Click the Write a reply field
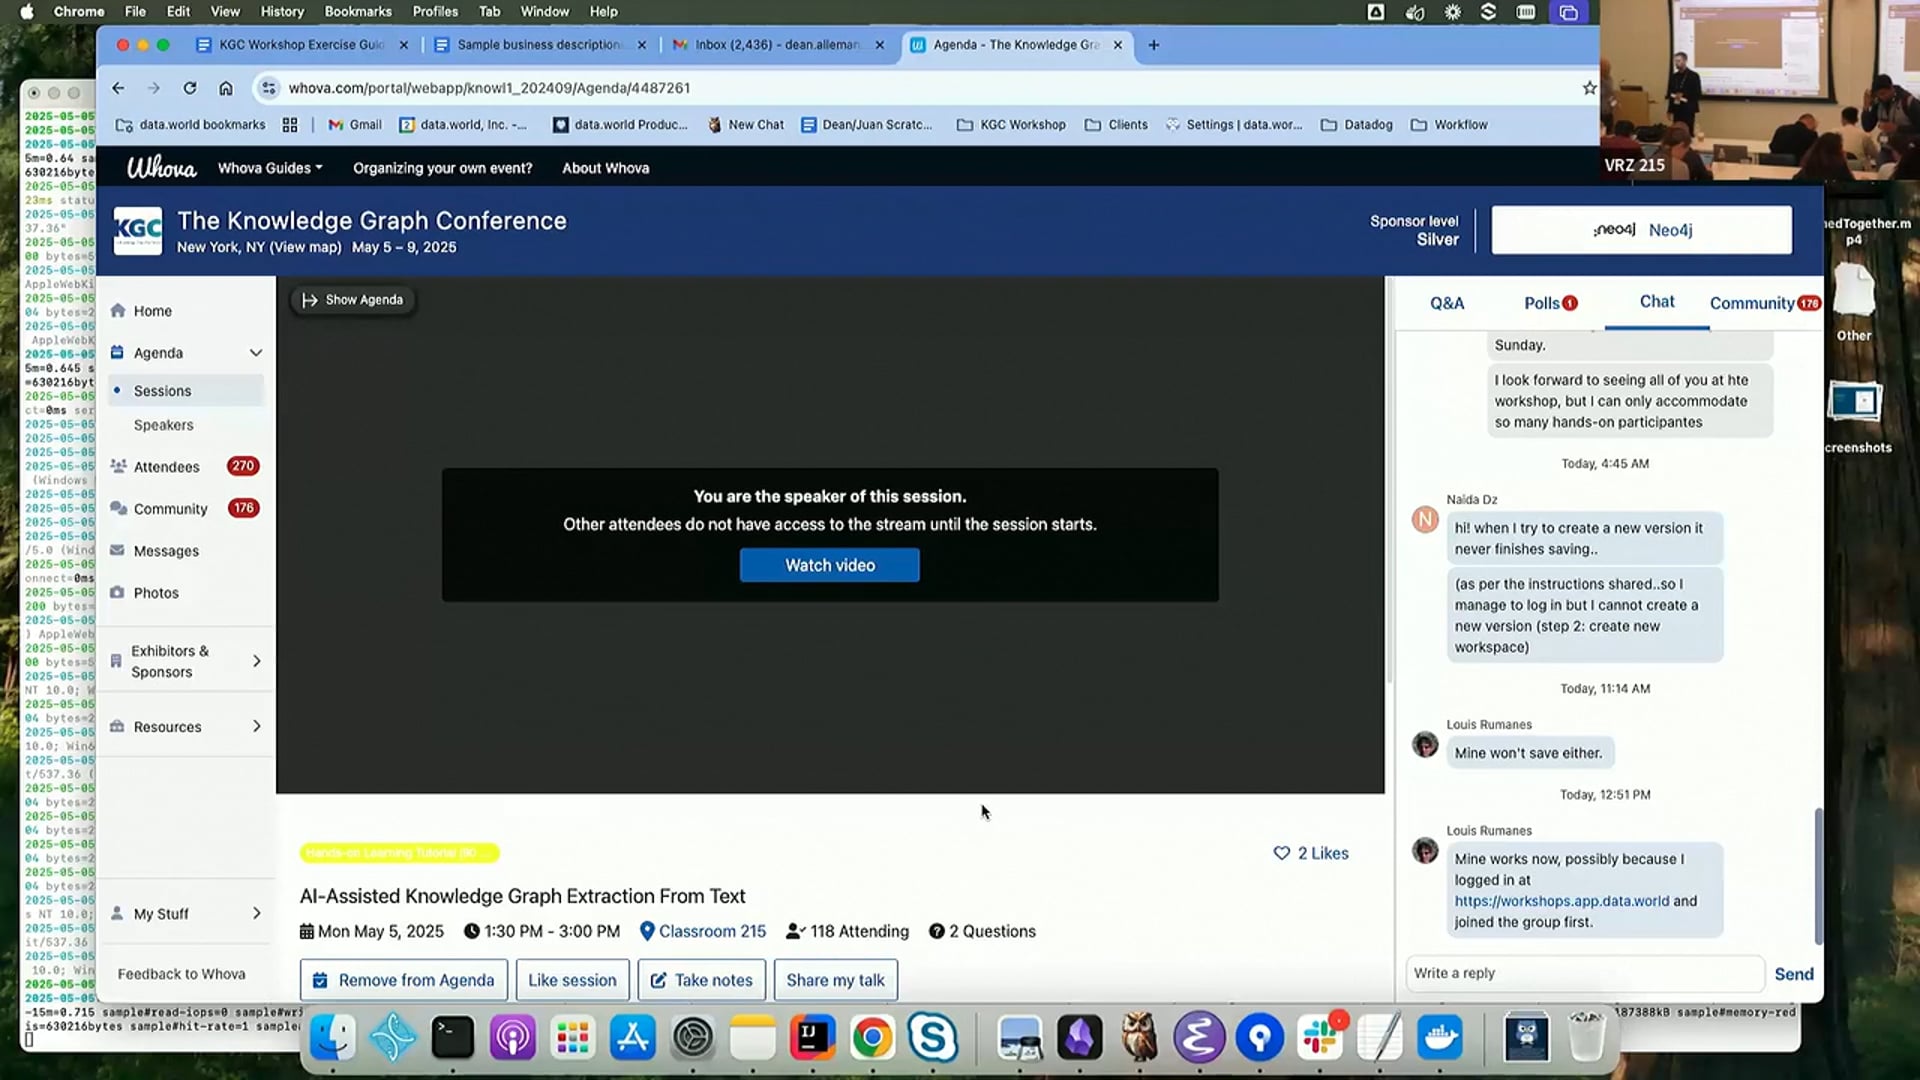Image resolution: width=1920 pixels, height=1080 pixels. (x=1584, y=973)
